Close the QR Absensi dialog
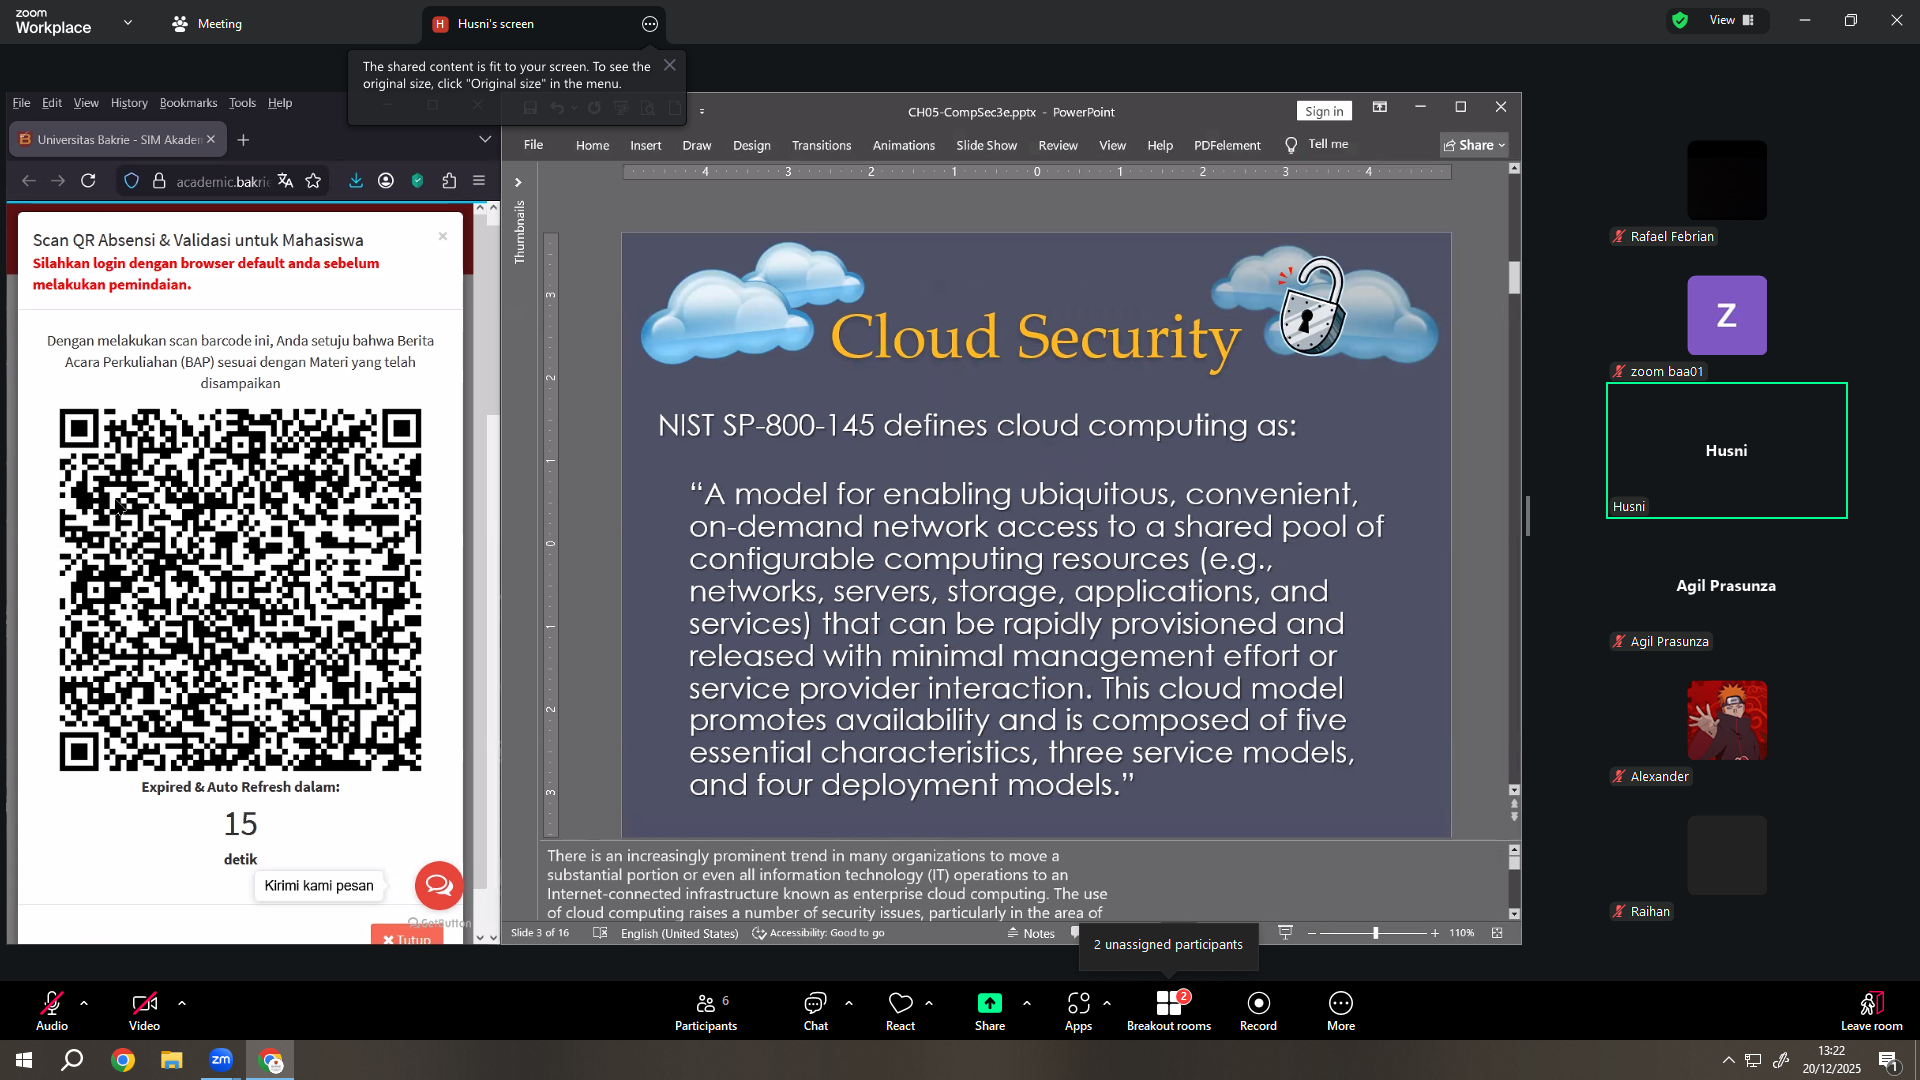 click(x=443, y=236)
